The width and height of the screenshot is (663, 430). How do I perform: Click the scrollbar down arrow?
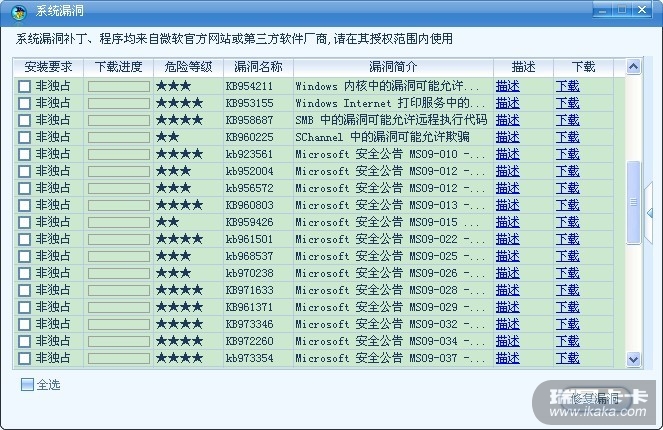point(633,359)
